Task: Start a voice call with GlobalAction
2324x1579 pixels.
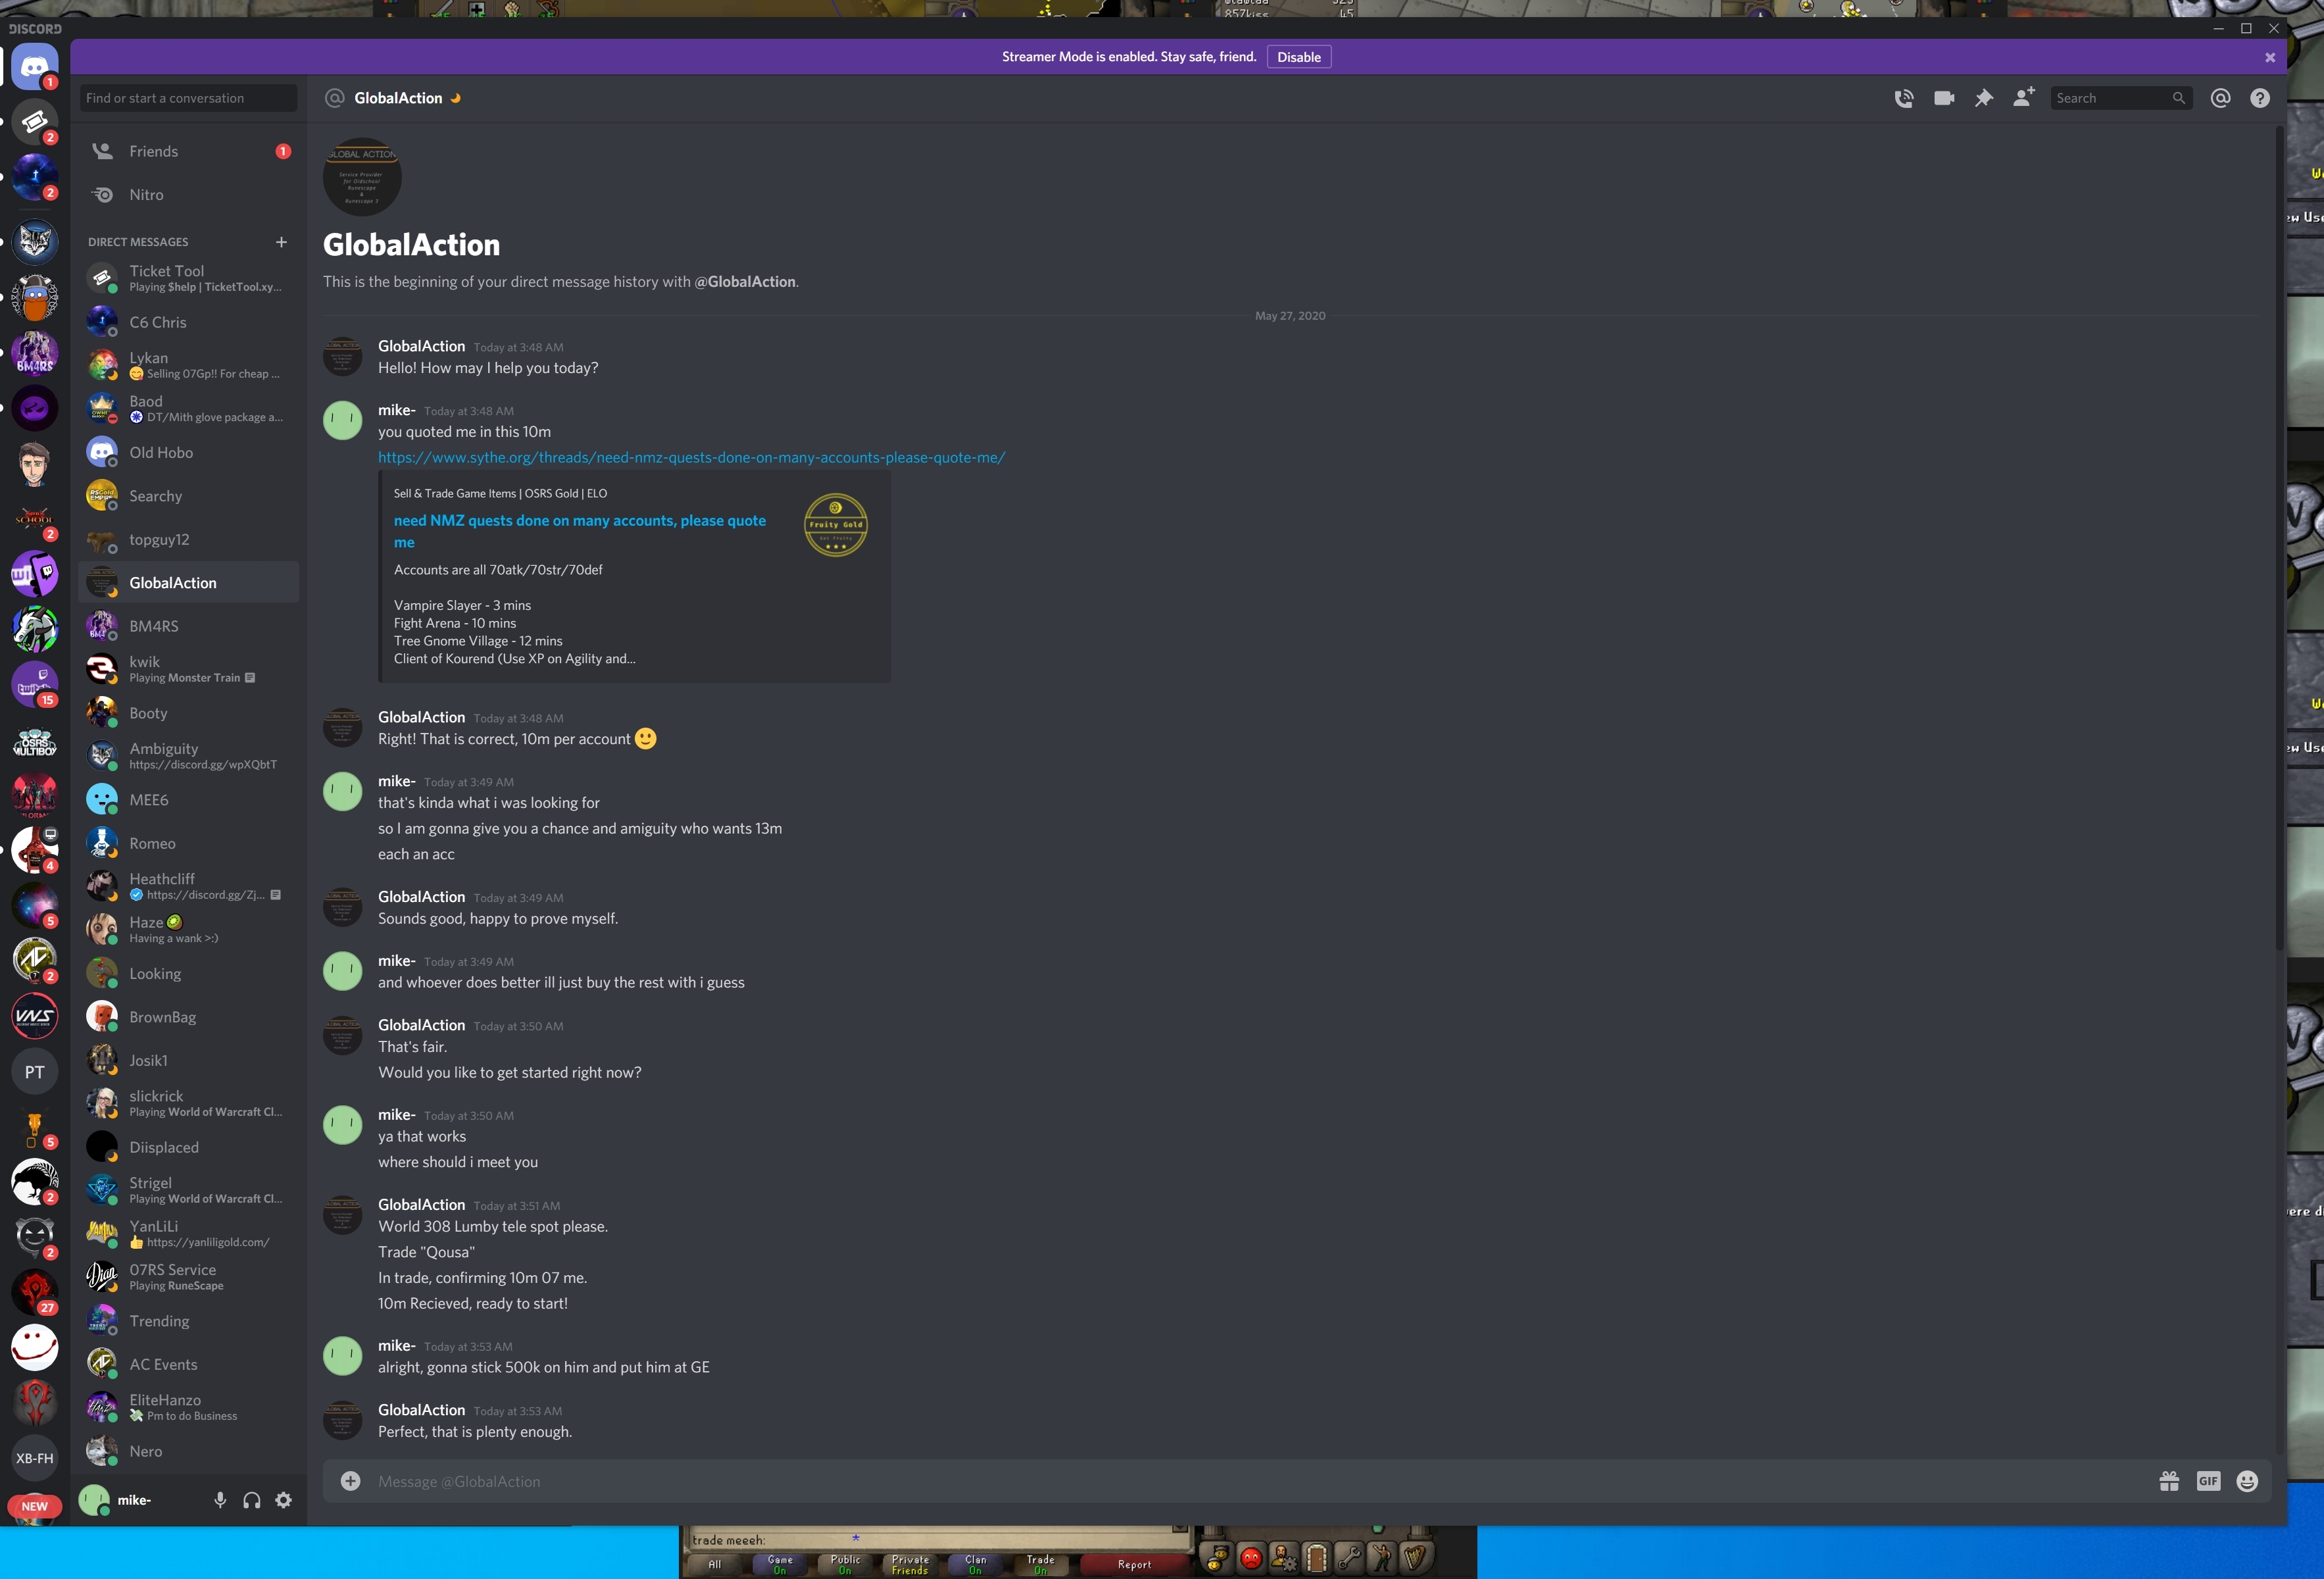Action: click(x=1904, y=98)
